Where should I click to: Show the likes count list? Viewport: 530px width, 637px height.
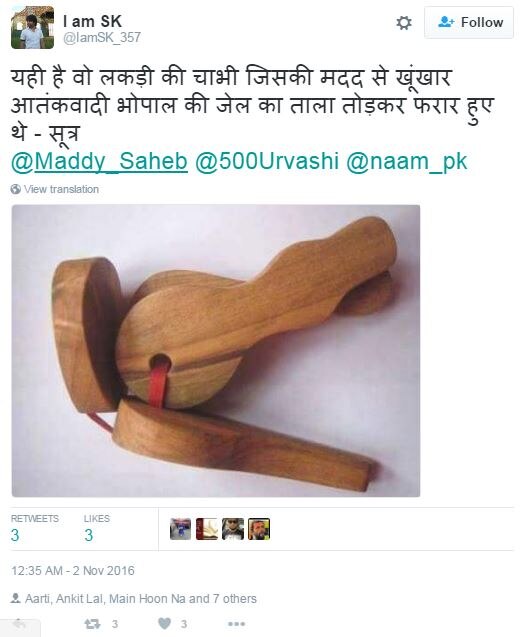click(97, 529)
